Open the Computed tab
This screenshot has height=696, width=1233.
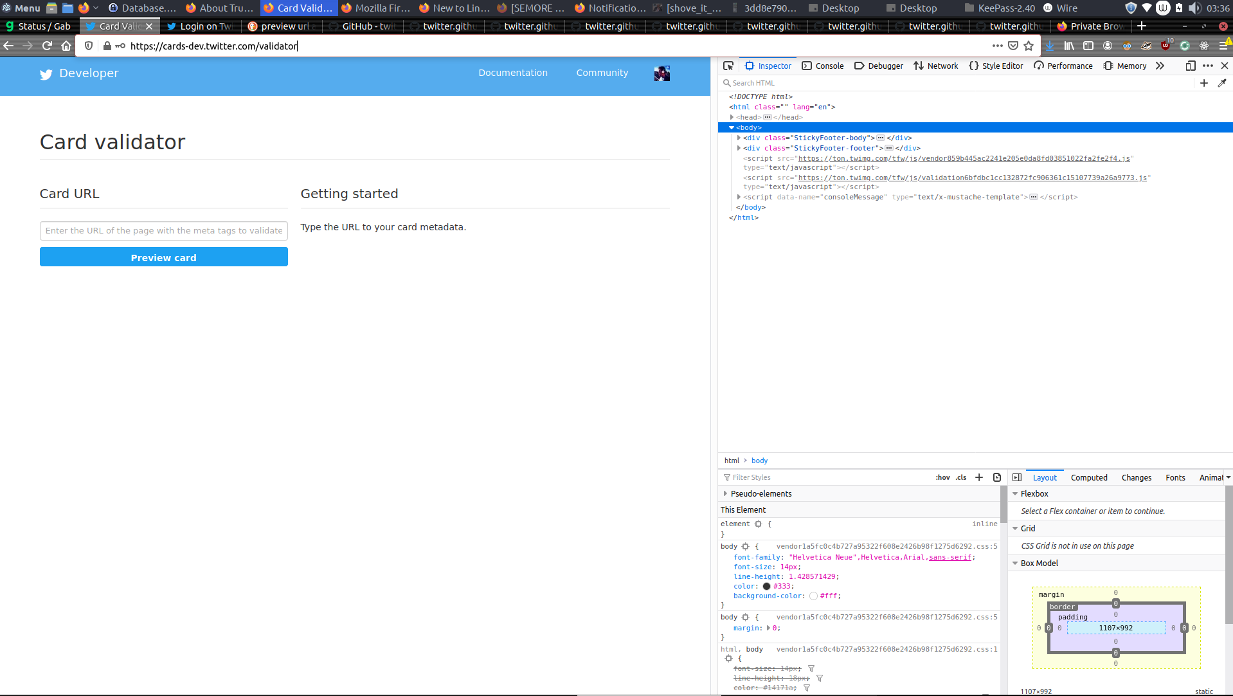(1089, 478)
